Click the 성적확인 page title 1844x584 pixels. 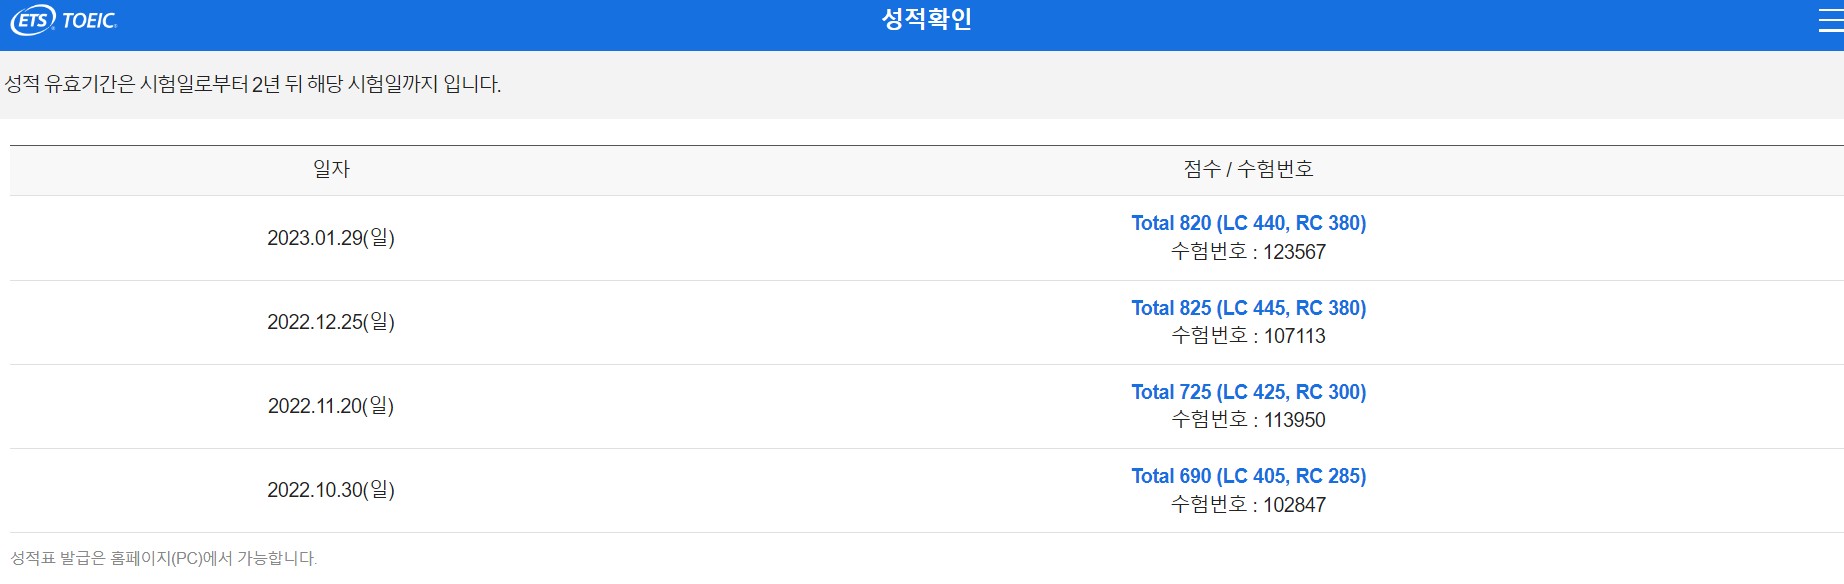926,19
